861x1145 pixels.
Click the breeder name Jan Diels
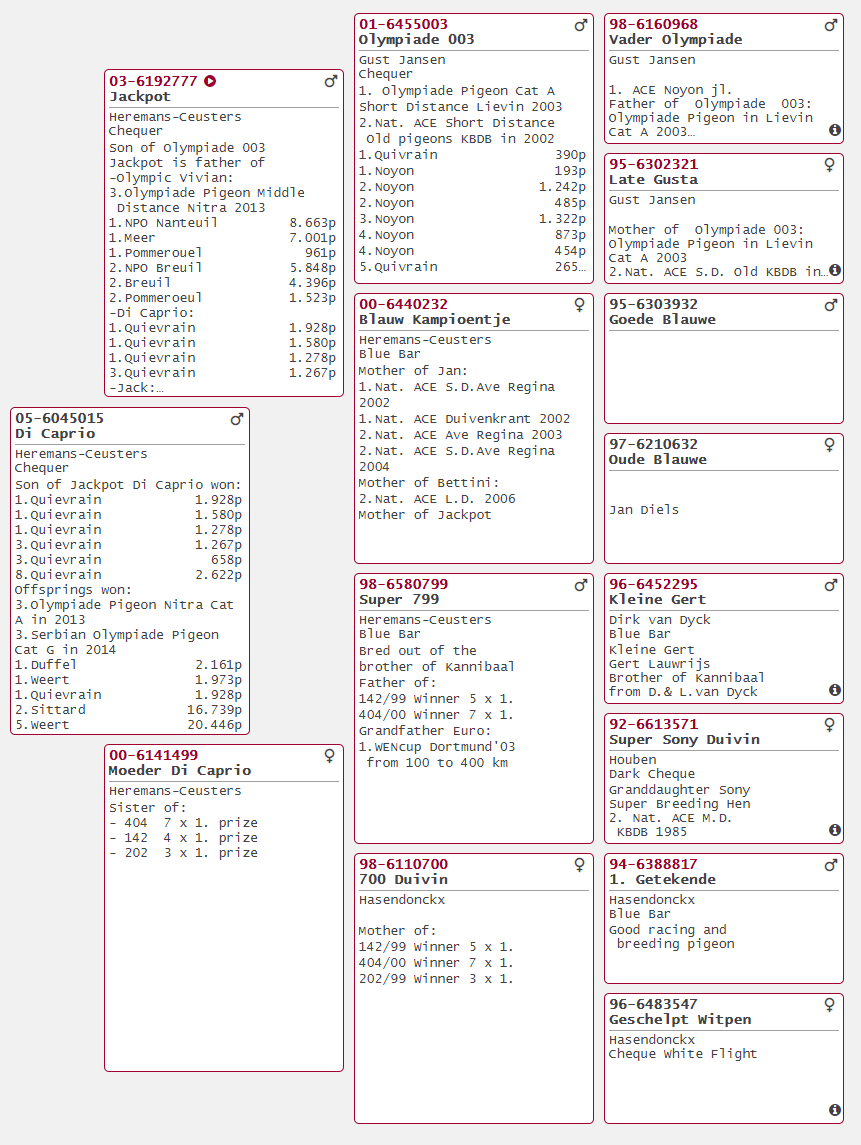point(644,510)
